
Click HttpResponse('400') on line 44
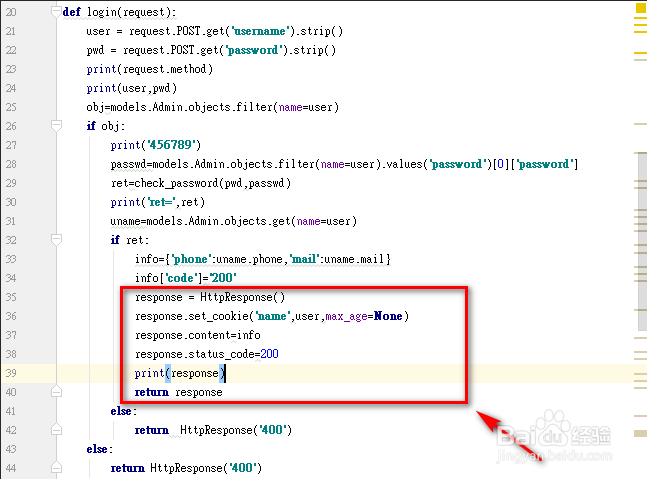[206, 468]
